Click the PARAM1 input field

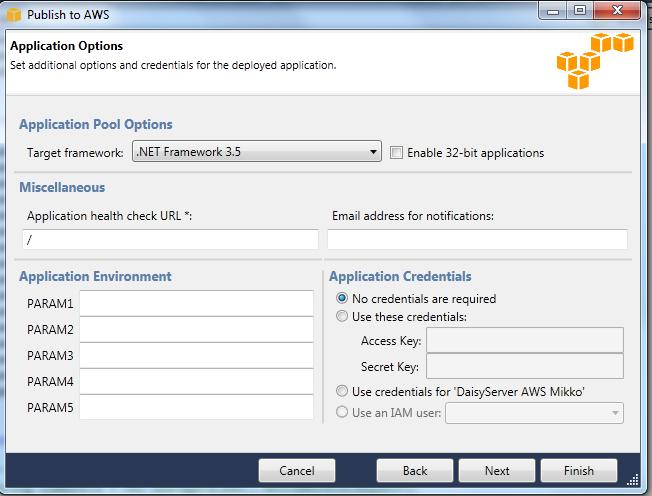click(x=196, y=304)
